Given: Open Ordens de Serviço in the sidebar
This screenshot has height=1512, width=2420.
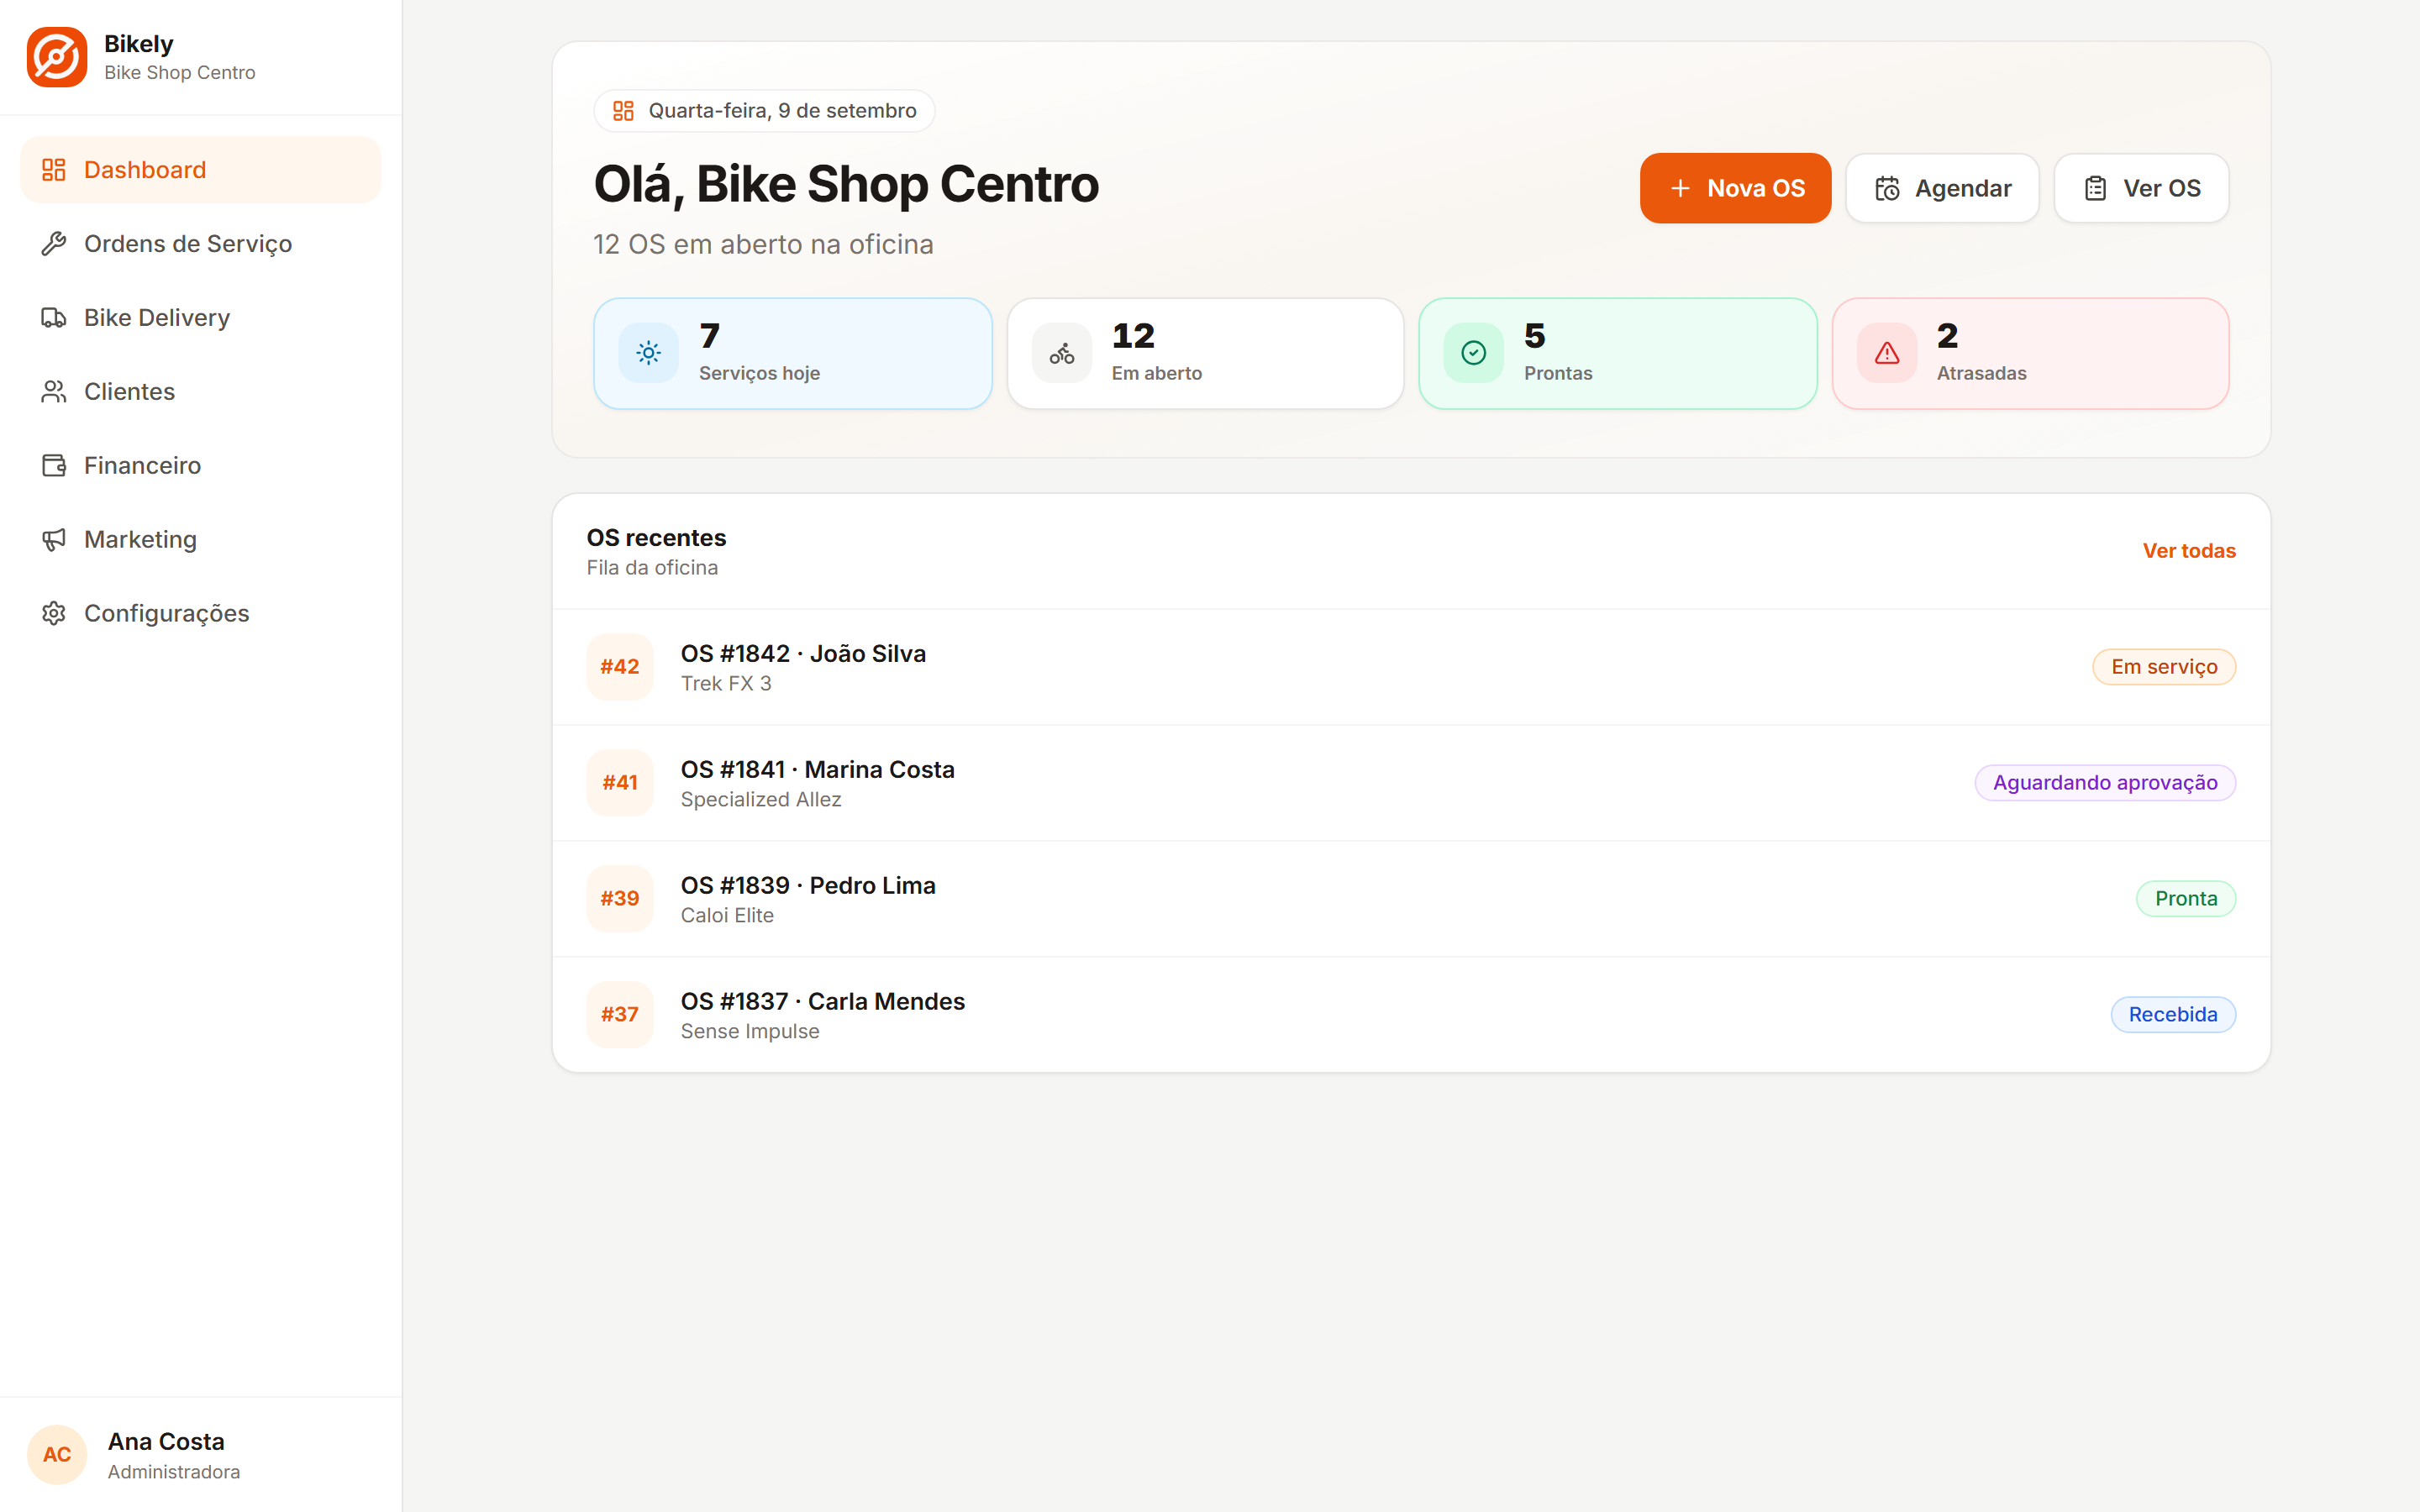Looking at the screenshot, I should (201, 244).
